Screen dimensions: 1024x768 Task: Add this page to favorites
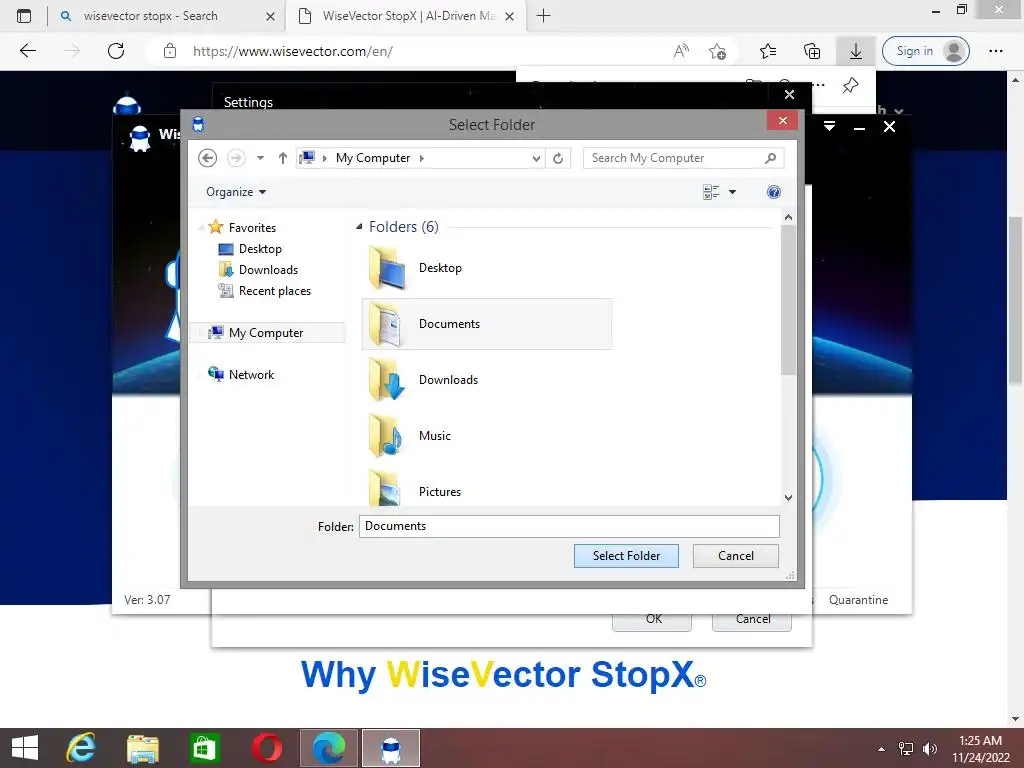[717, 51]
